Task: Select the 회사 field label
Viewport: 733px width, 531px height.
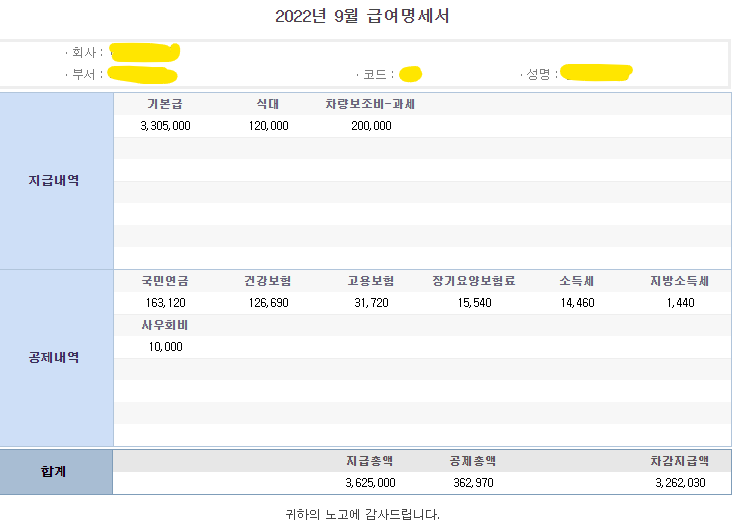Action: pos(86,52)
